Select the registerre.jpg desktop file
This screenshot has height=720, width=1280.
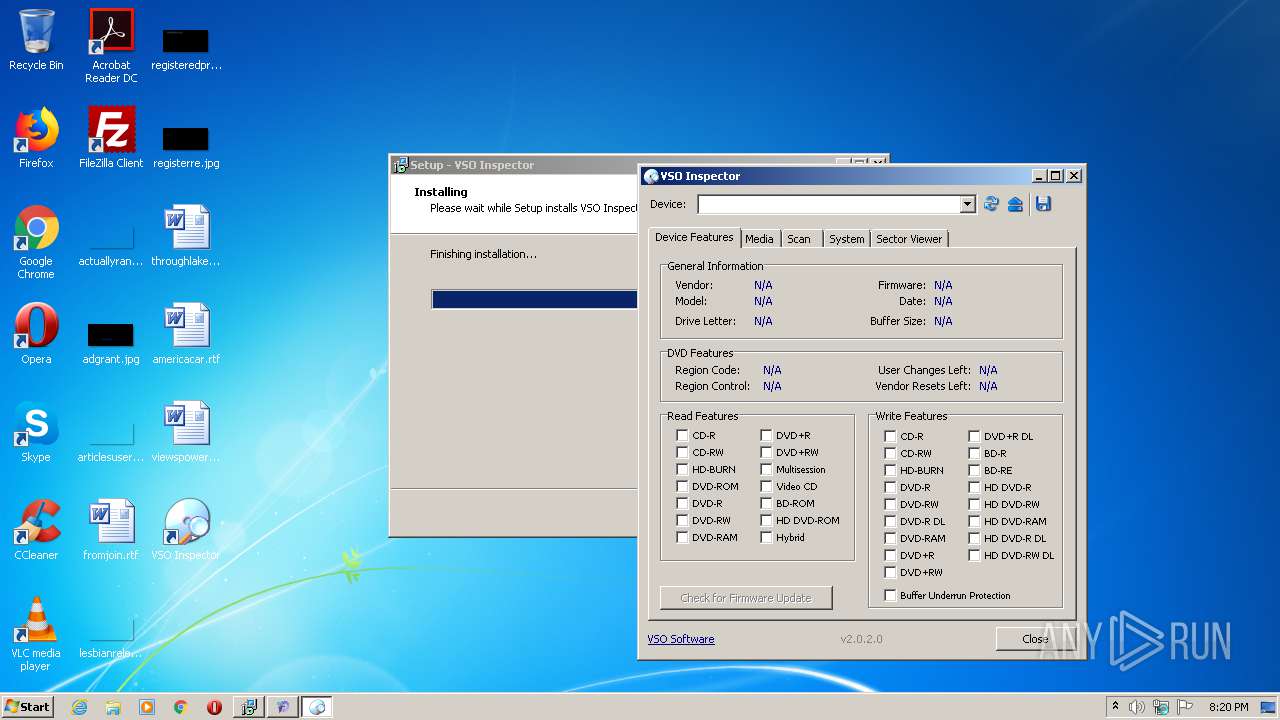point(186,145)
